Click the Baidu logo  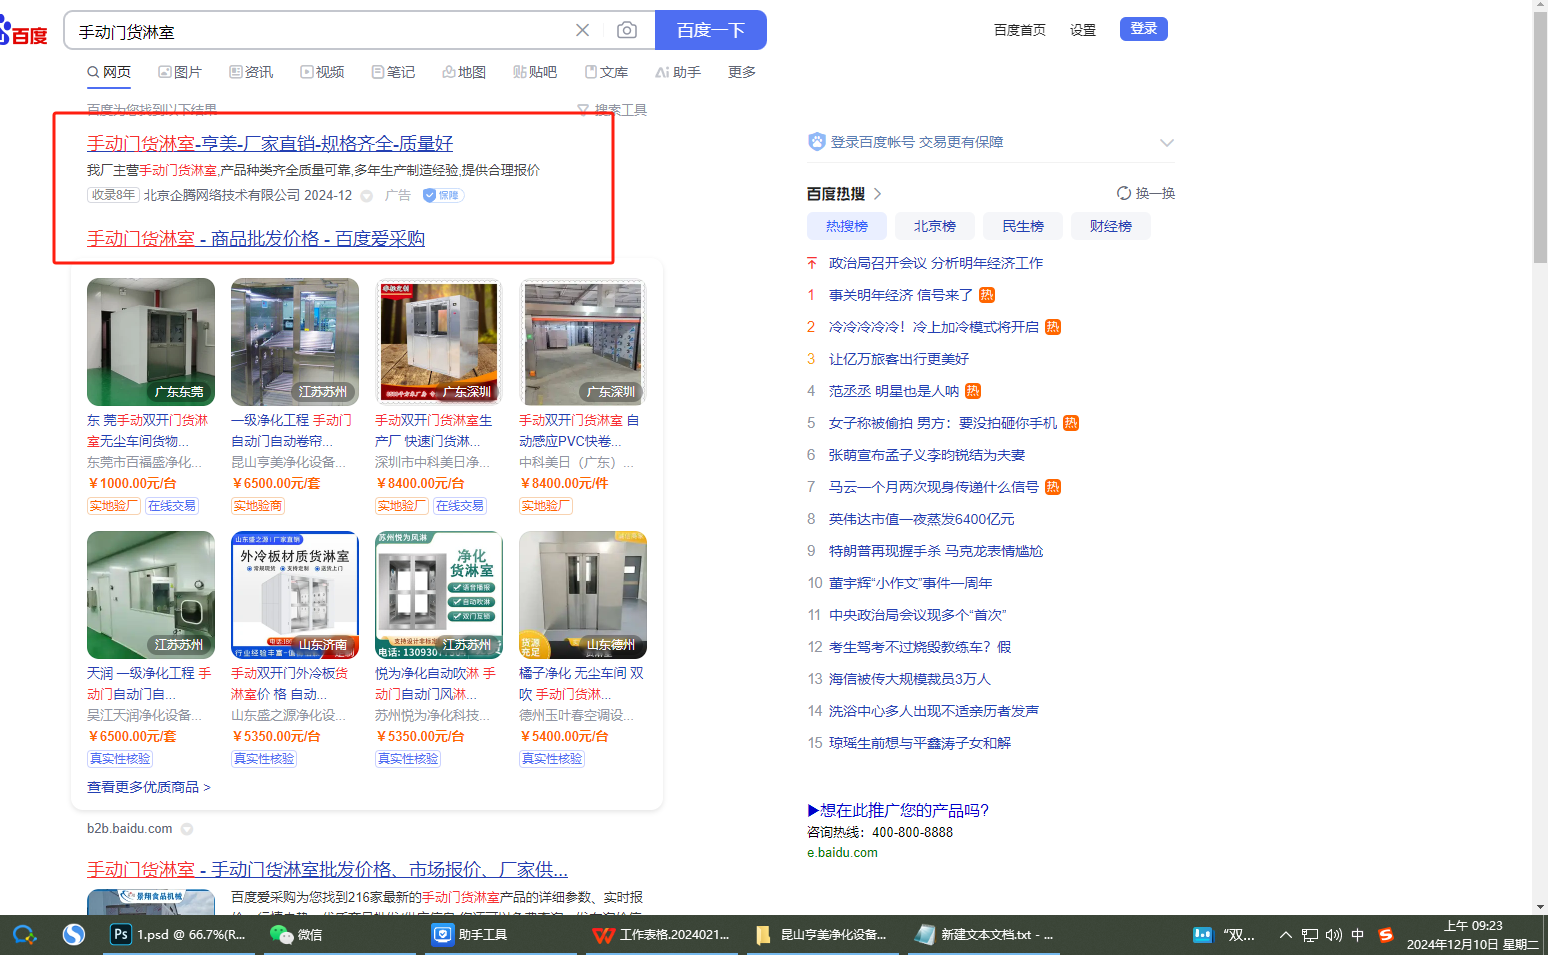[23, 32]
